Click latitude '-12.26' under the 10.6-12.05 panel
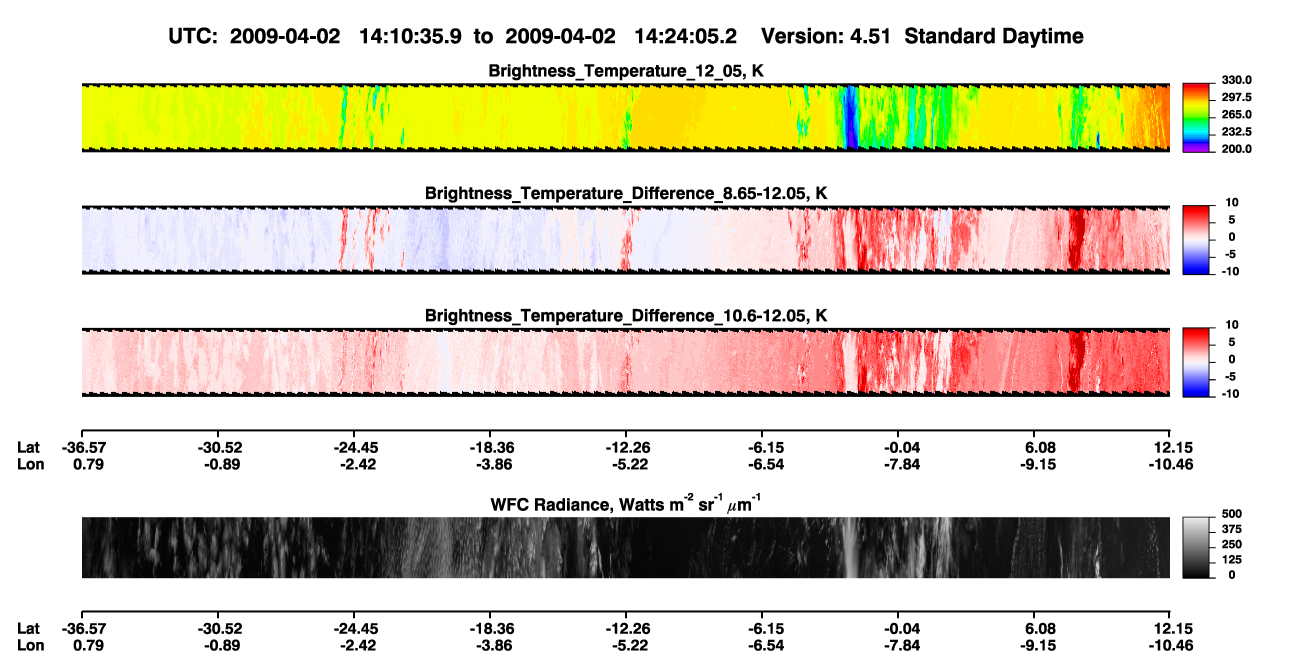Viewport: 1300px width, 667px height. [x=626, y=447]
